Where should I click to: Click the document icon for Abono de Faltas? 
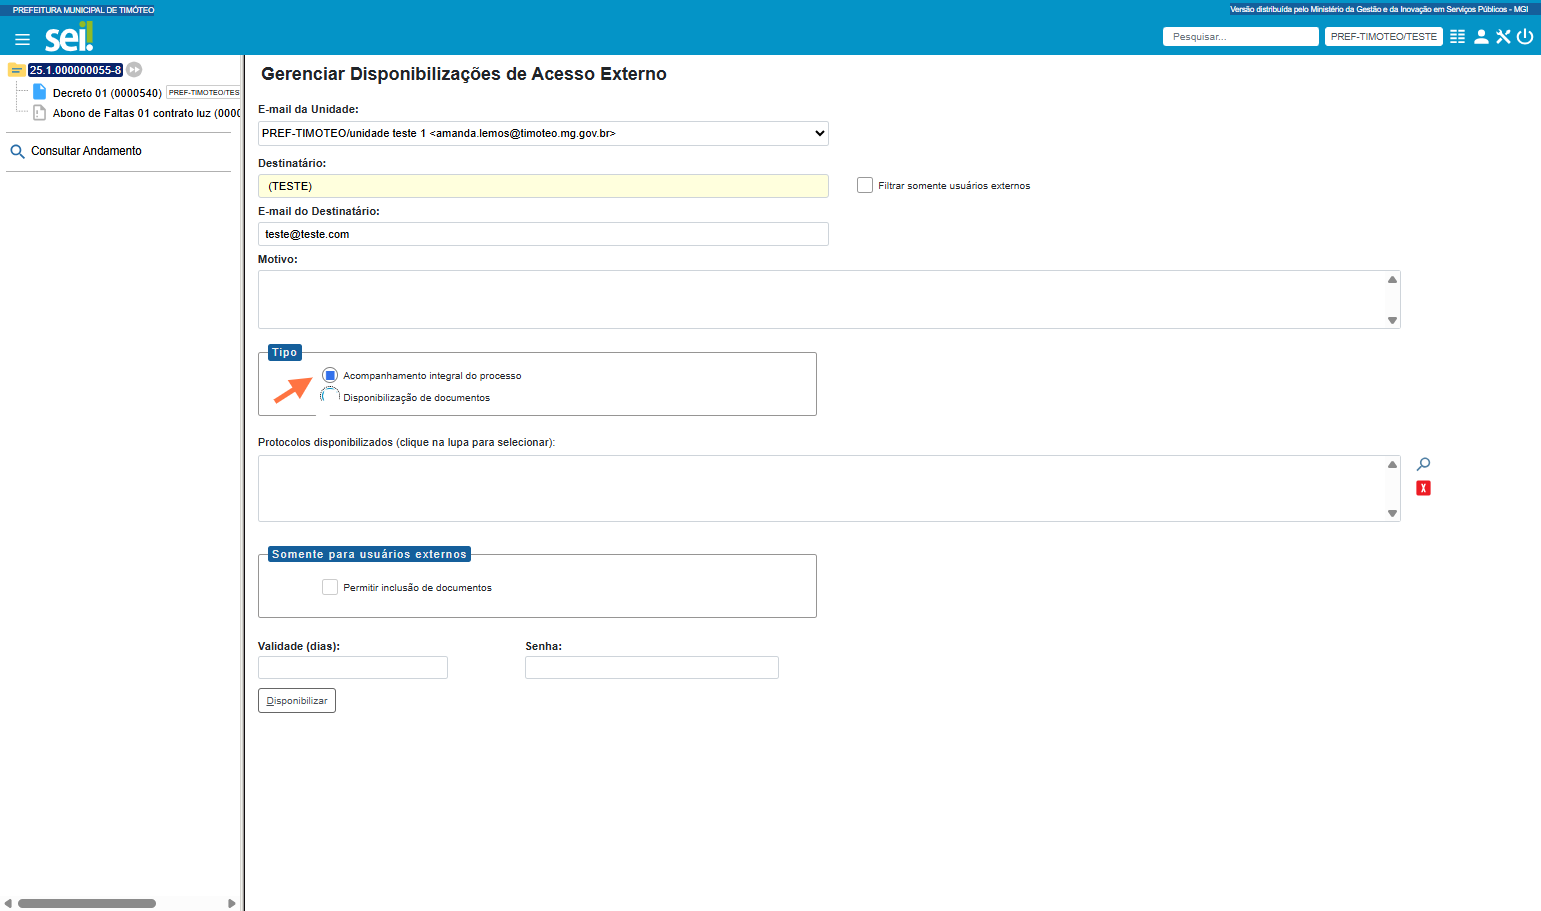40,113
